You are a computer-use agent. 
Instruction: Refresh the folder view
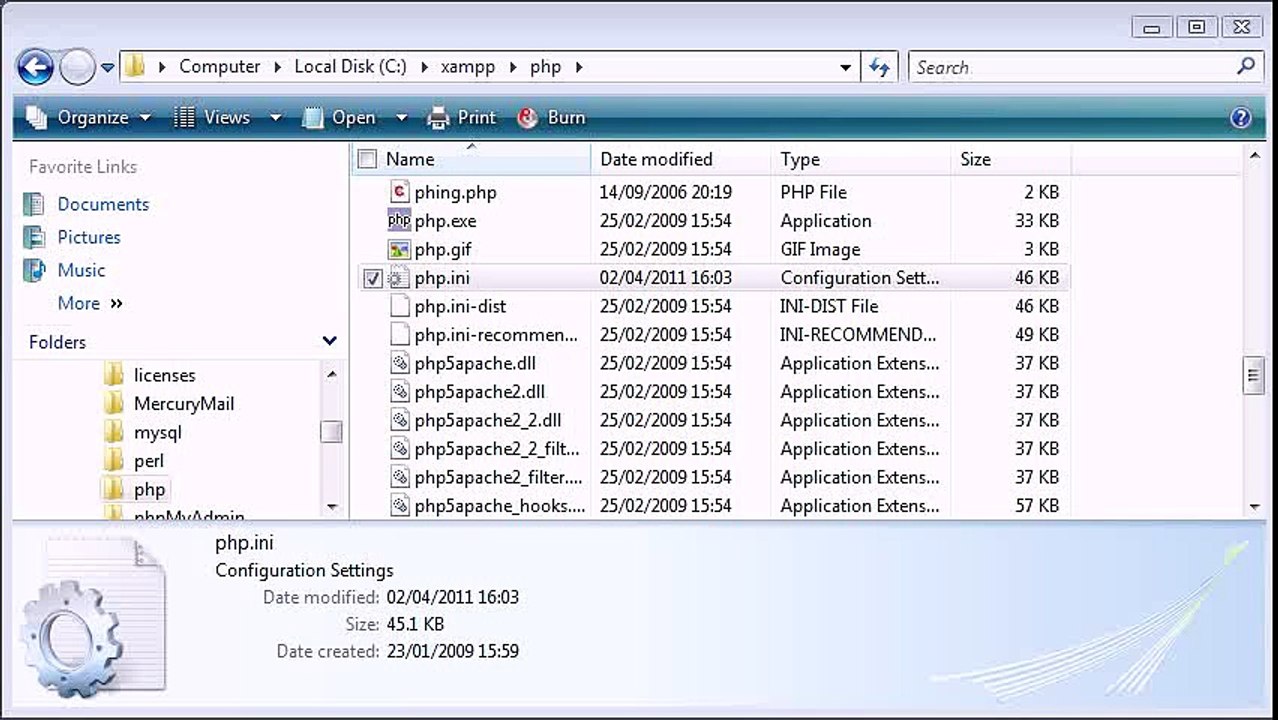(879, 67)
